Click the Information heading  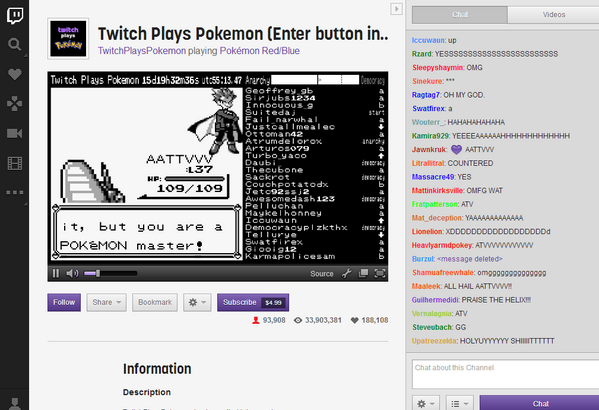point(157,369)
